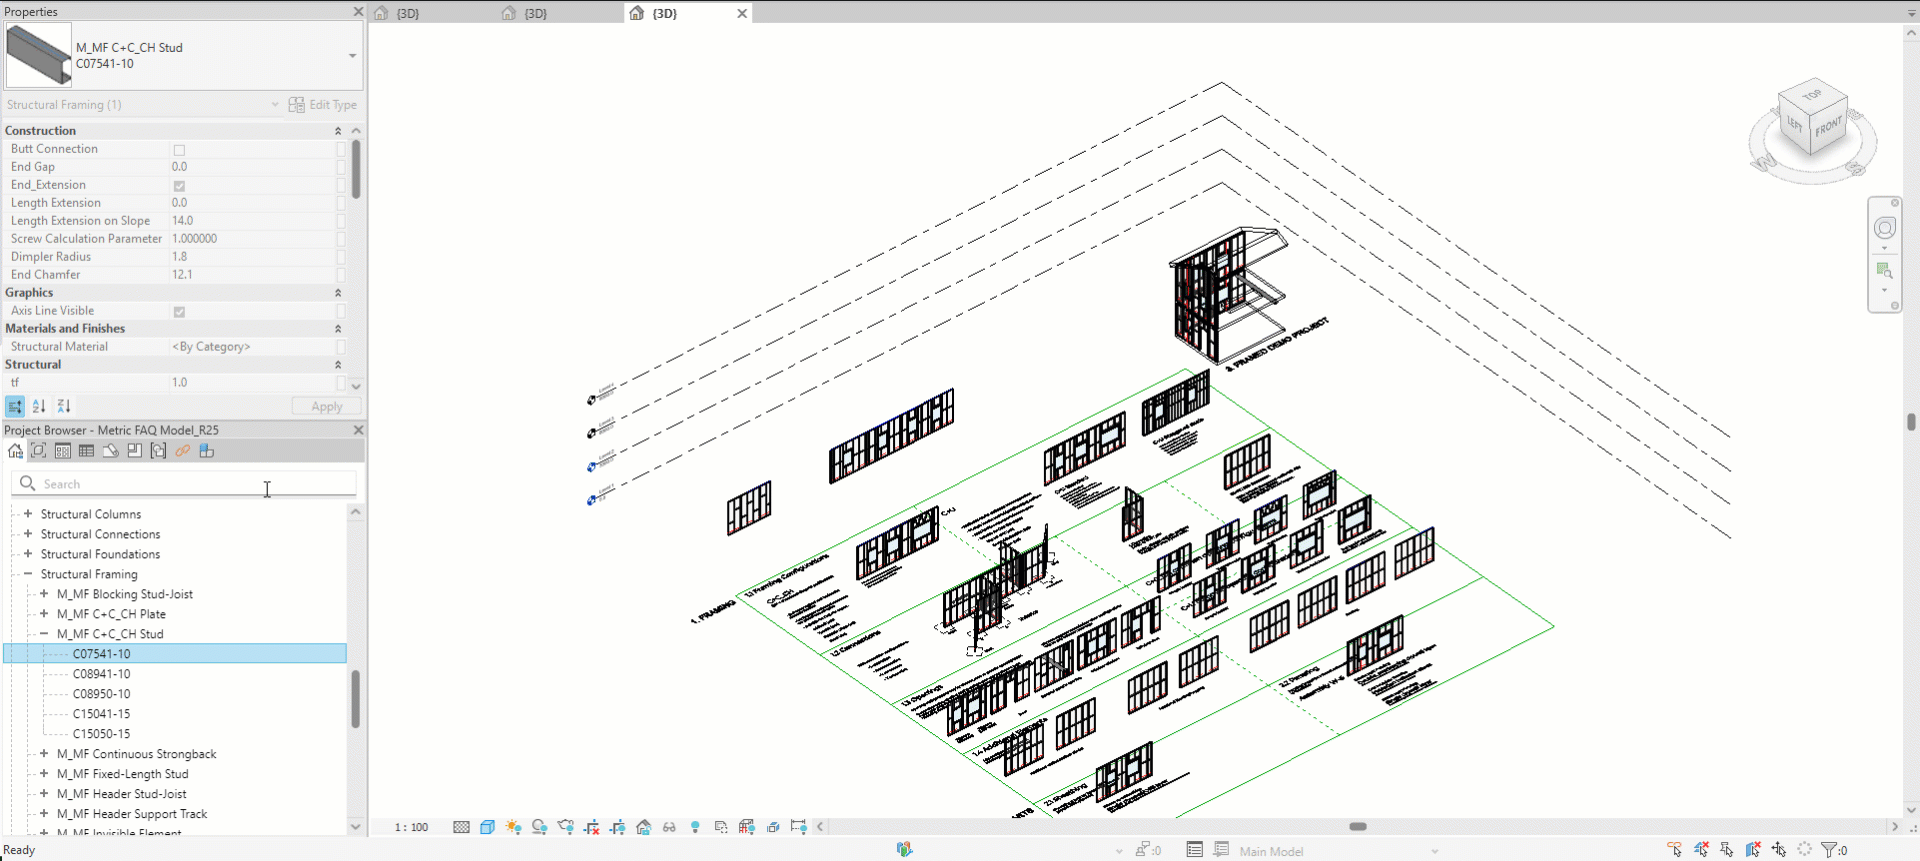Click the selection filter funnel icon
The height and width of the screenshot is (861, 1920).
(1829, 850)
